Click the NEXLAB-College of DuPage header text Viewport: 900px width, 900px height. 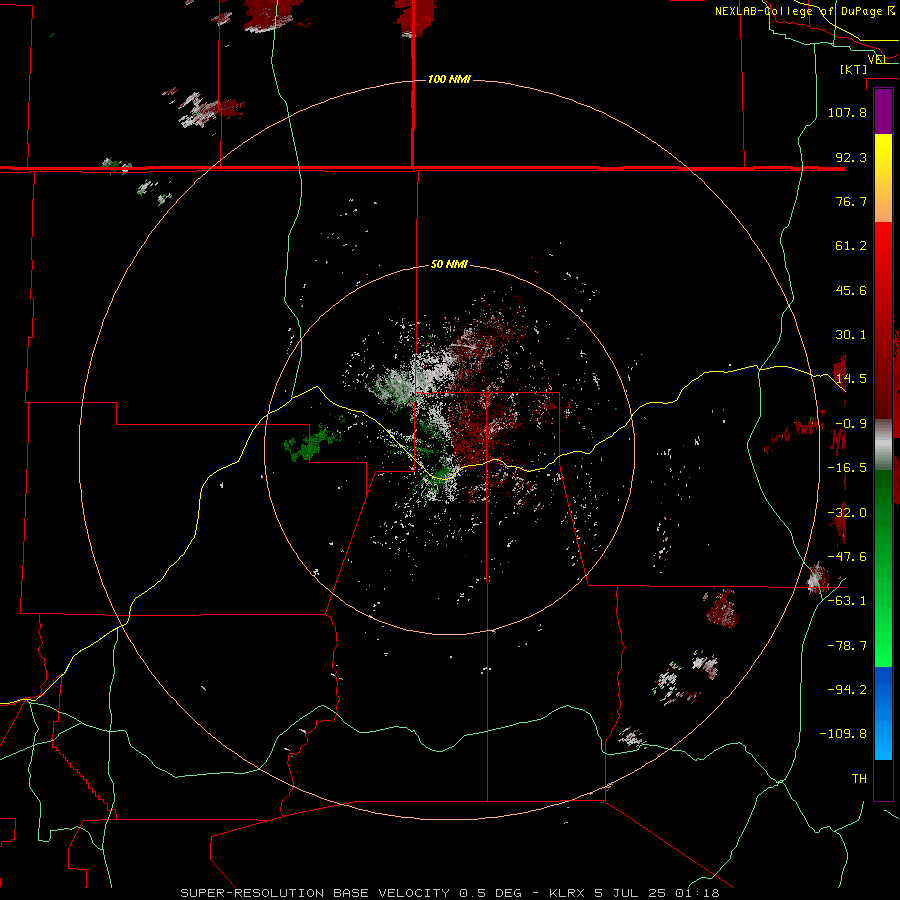coord(805,11)
